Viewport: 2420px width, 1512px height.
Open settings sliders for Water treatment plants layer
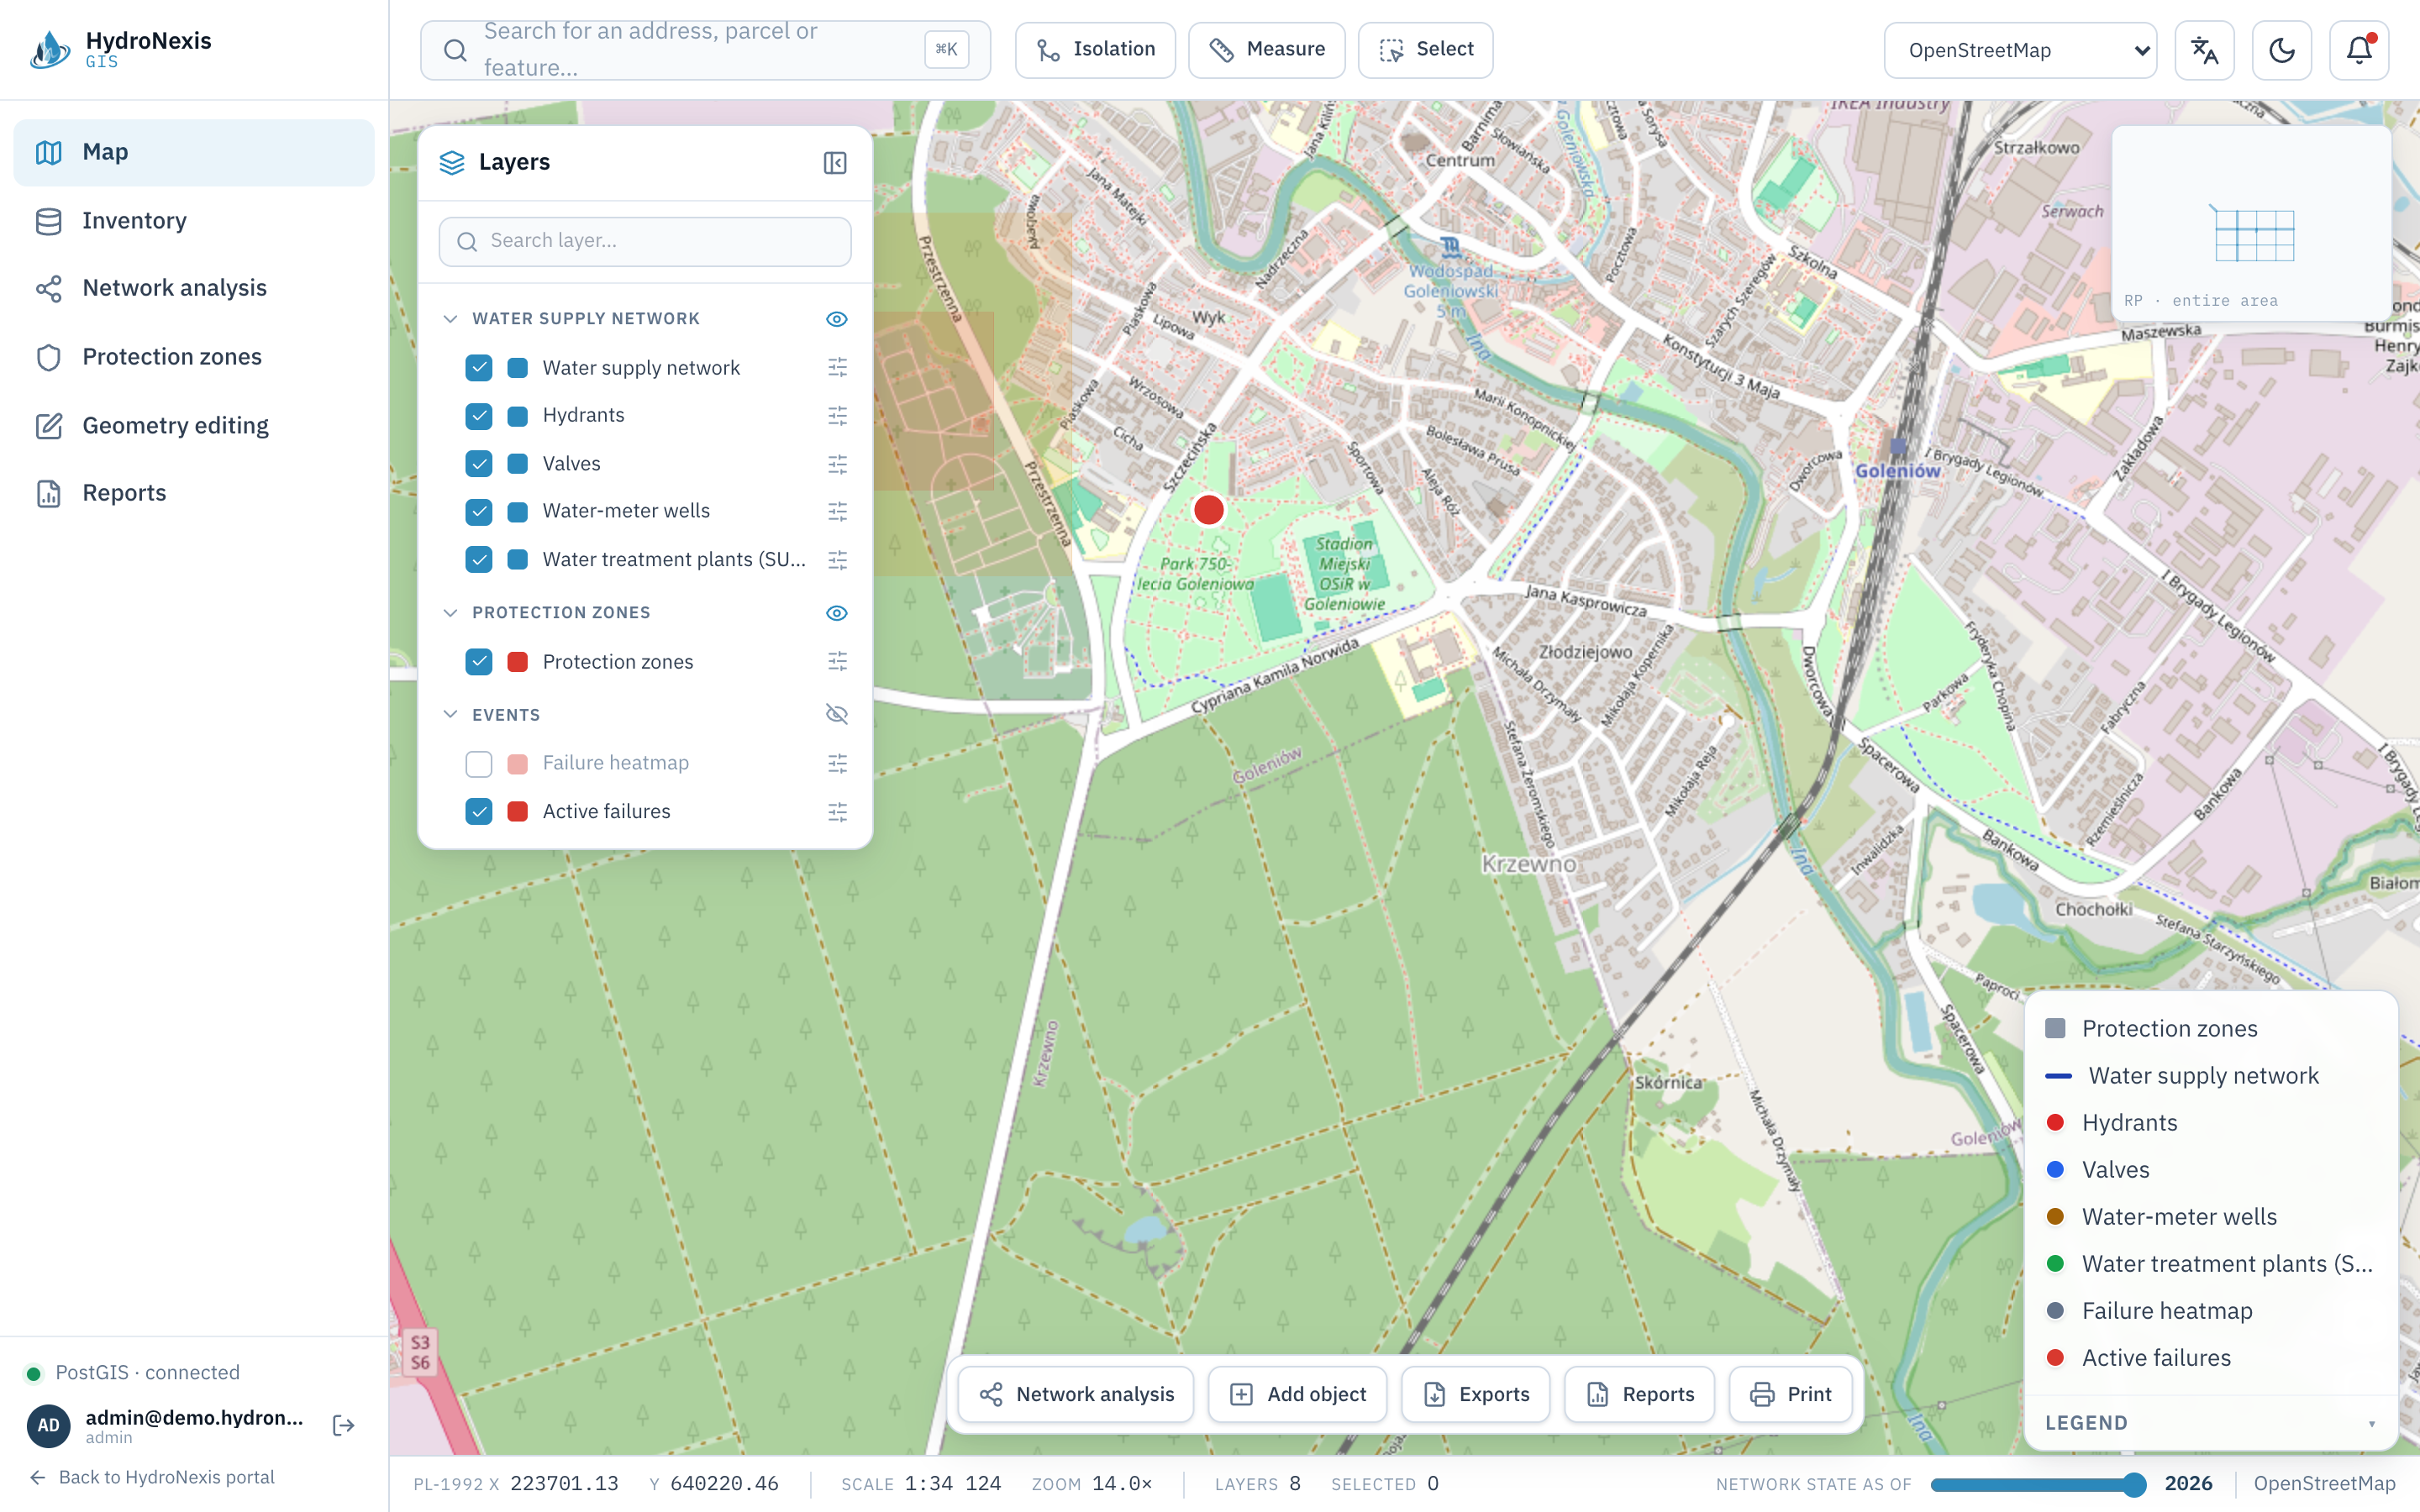point(837,560)
